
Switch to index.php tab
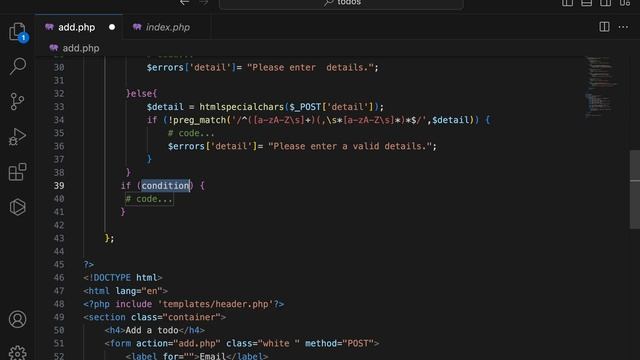coord(168,27)
